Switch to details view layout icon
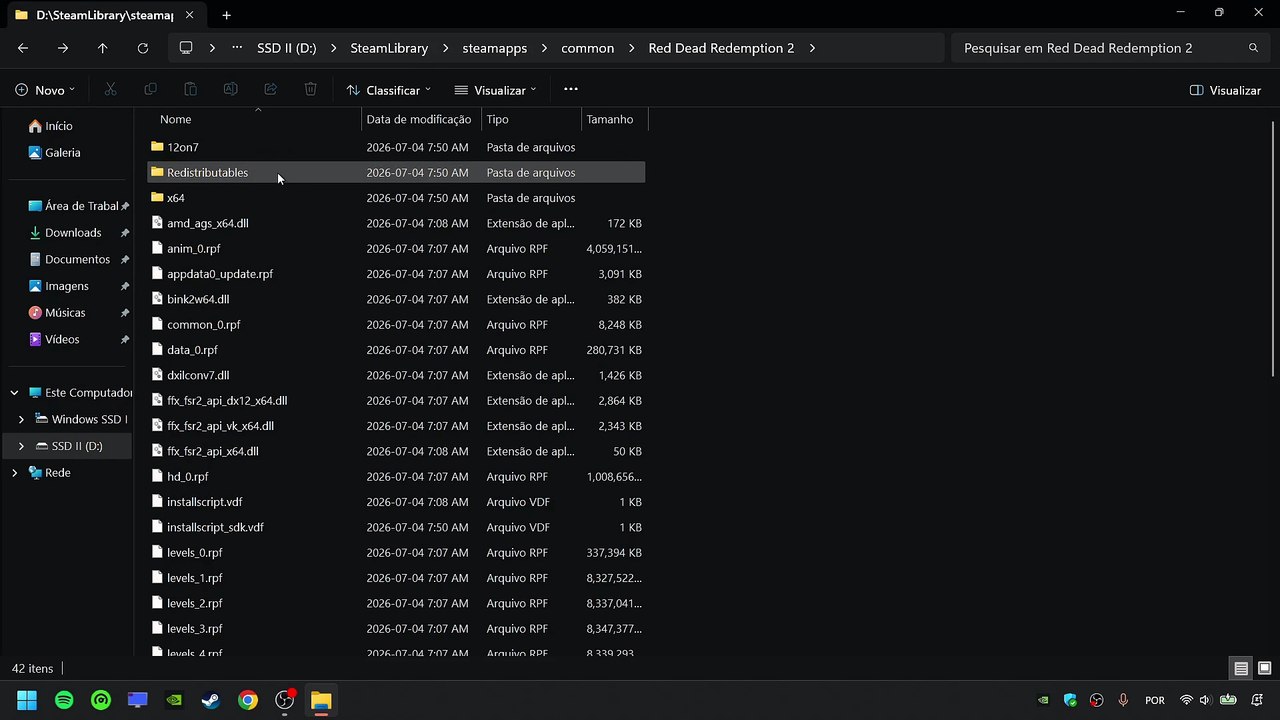The height and width of the screenshot is (720, 1280). click(1241, 668)
